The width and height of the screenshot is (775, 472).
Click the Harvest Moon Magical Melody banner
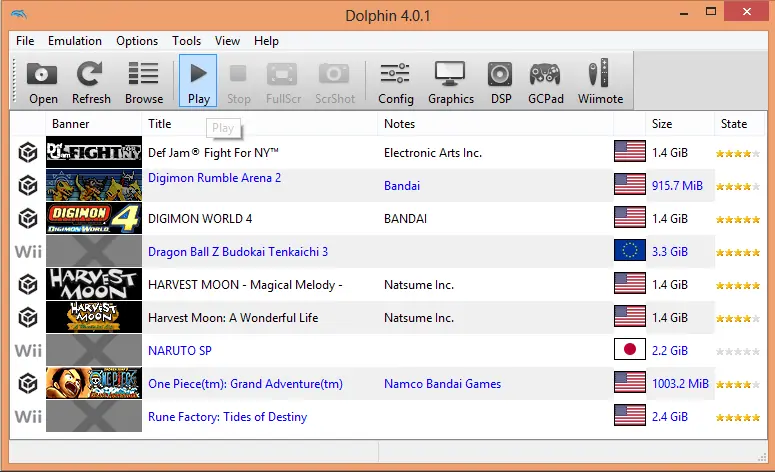point(94,284)
